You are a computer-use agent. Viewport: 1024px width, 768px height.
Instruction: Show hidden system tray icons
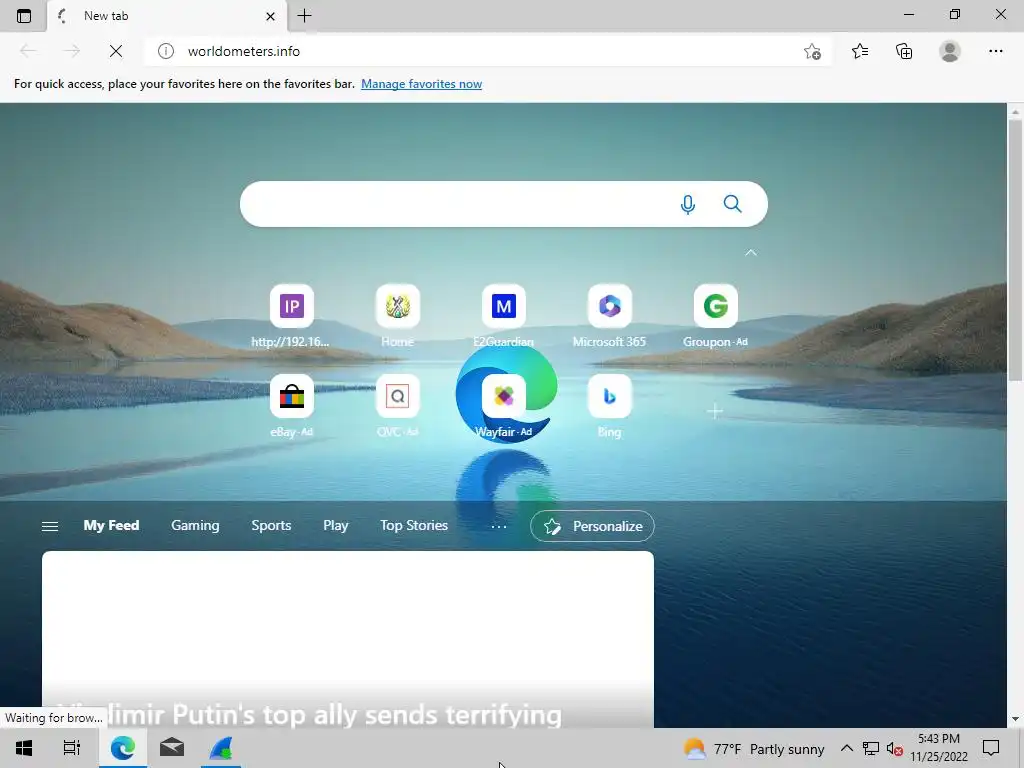846,748
